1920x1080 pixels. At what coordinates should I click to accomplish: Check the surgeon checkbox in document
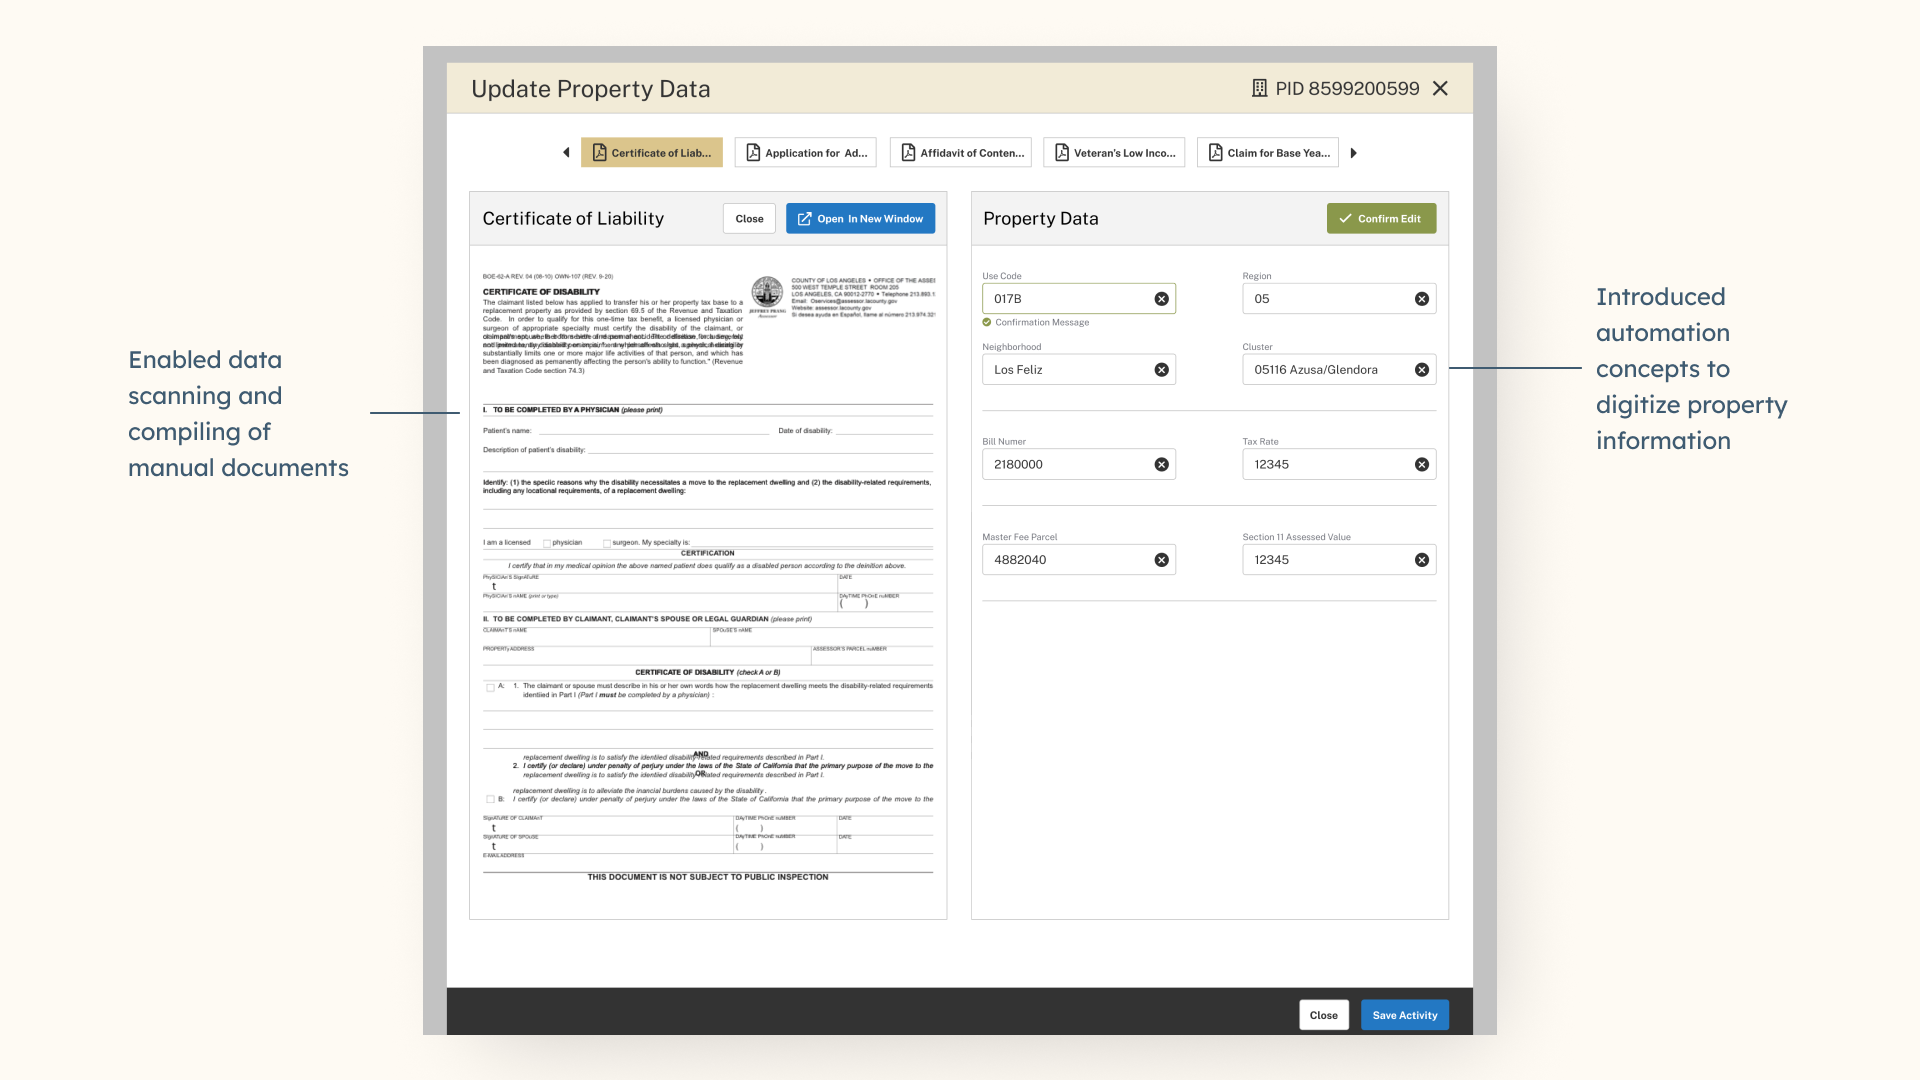point(607,543)
